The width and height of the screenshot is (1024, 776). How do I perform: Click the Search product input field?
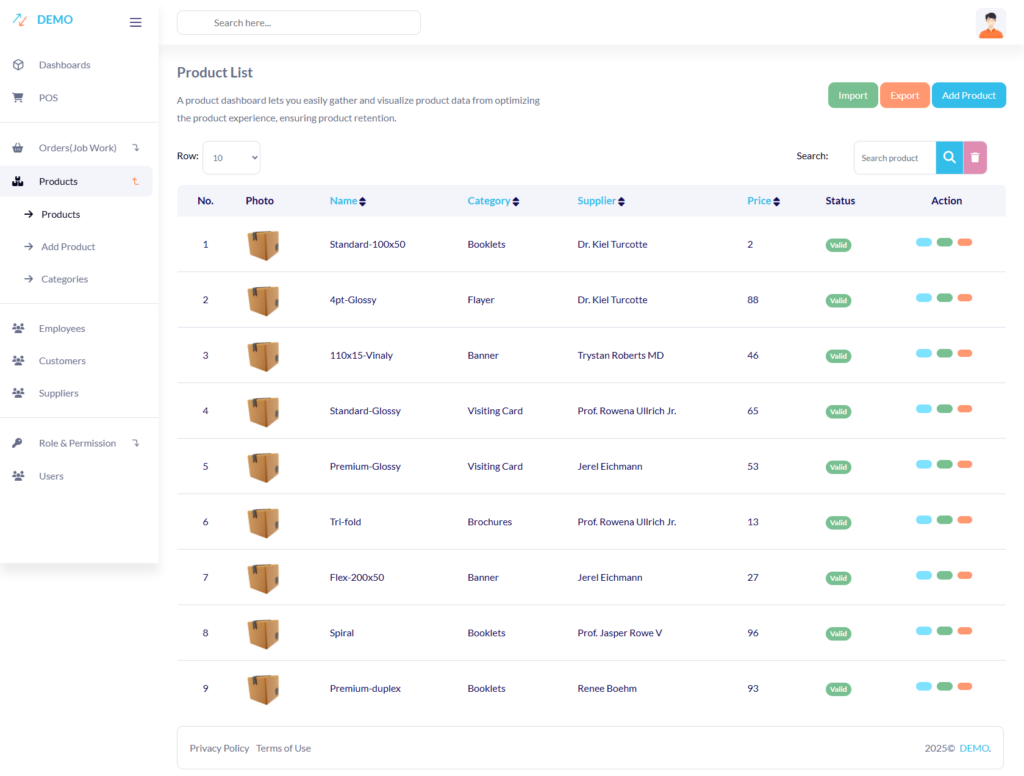(894, 158)
